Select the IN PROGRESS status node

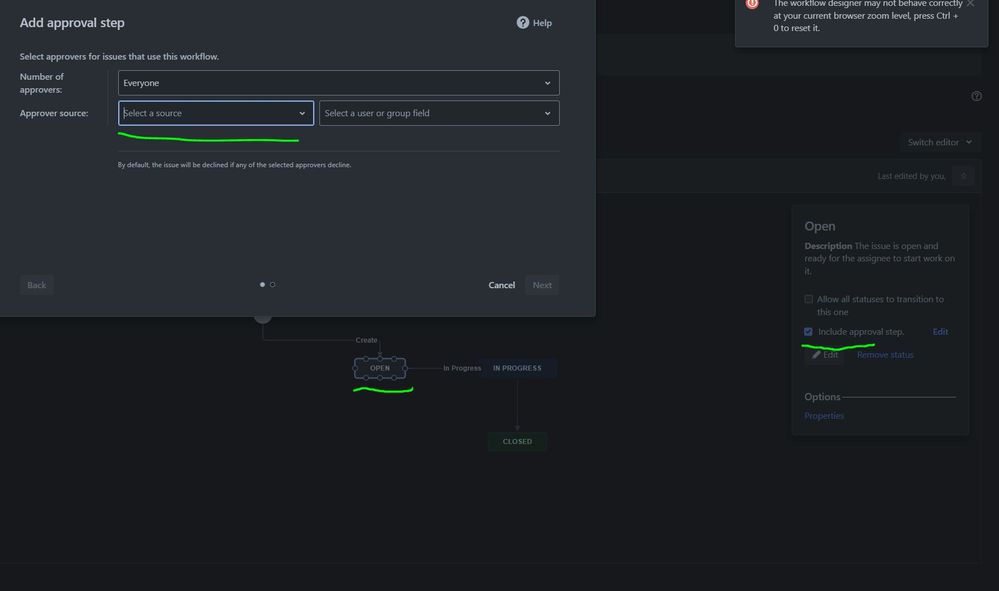click(x=517, y=368)
